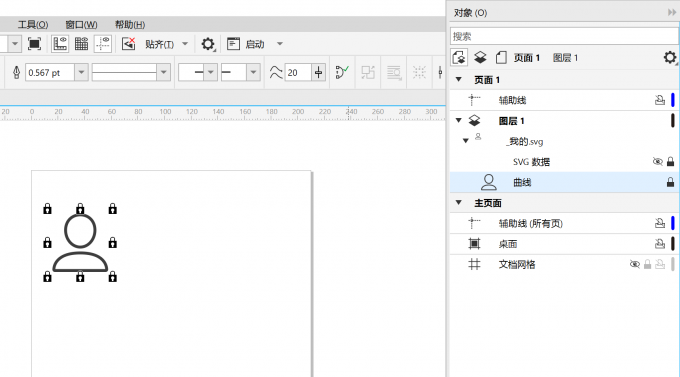The width and height of the screenshot is (680, 377).
Task: Select the 桌面 layer row
Action: coord(564,244)
